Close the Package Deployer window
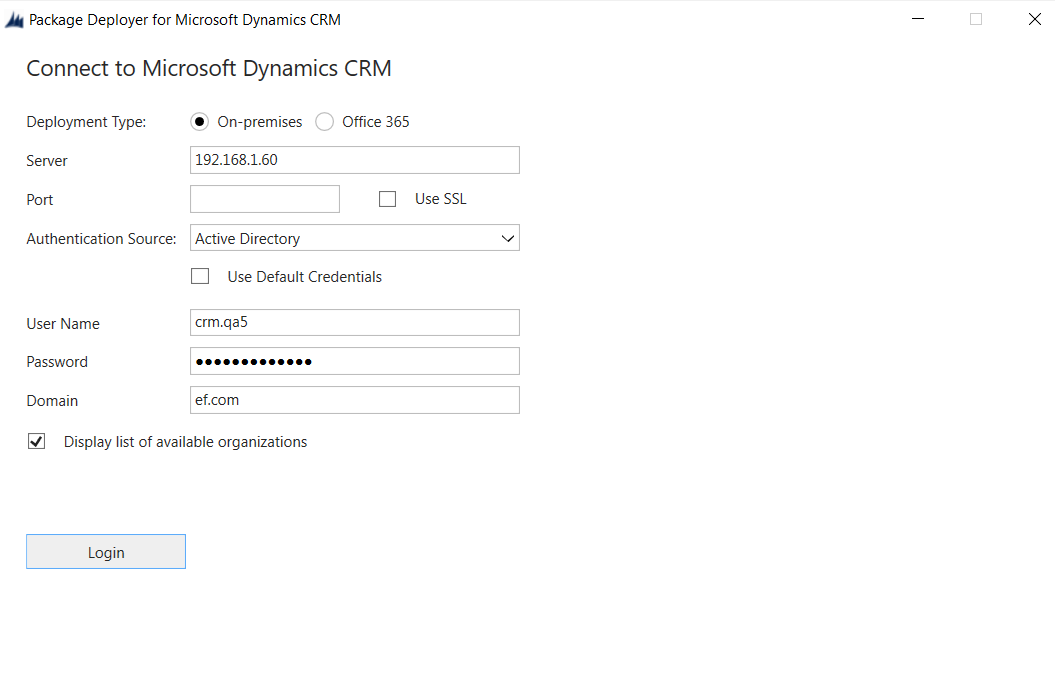The height and width of the screenshot is (694, 1055). tap(1034, 19)
